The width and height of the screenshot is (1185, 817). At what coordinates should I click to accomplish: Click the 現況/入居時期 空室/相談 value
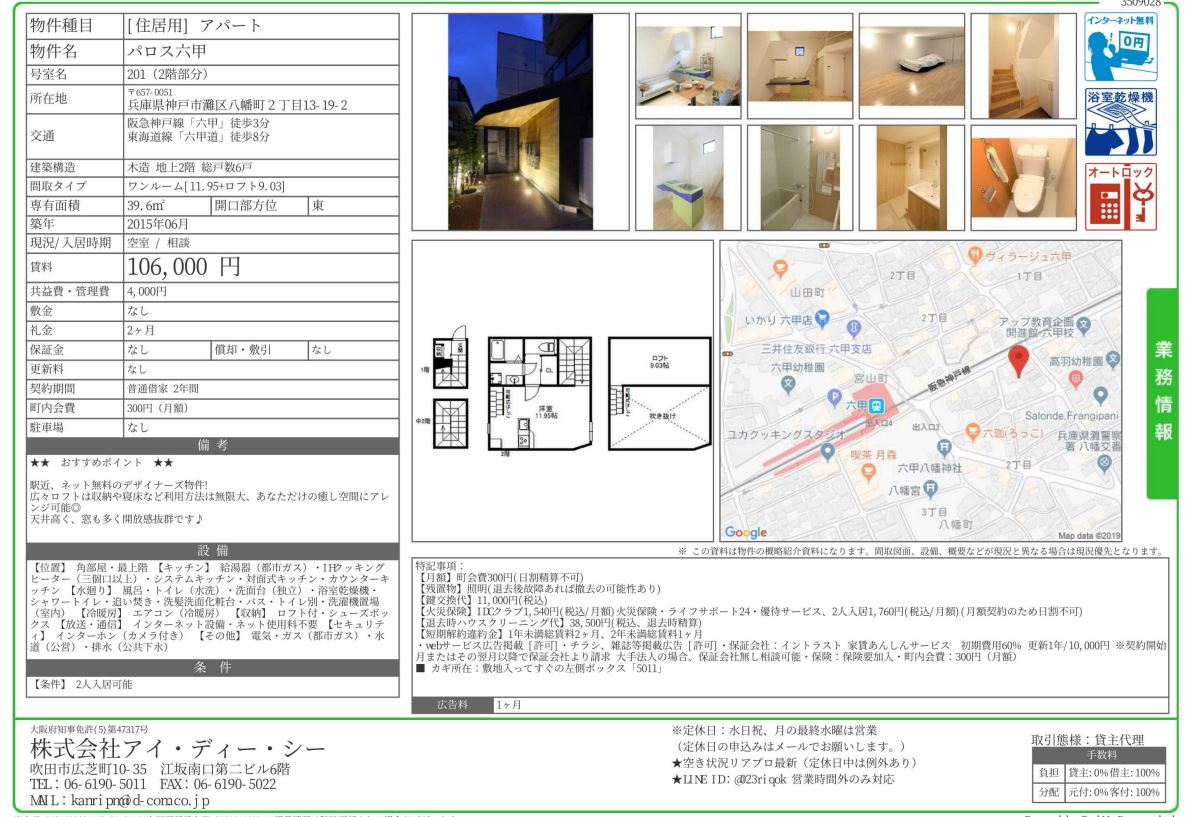(158, 243)
